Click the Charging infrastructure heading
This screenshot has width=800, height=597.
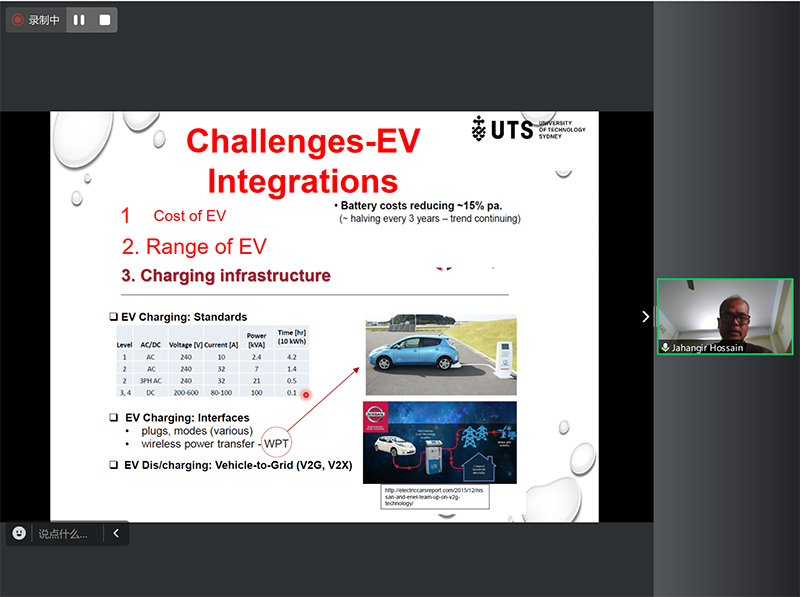pyautogui.click(x=226, y=275)
